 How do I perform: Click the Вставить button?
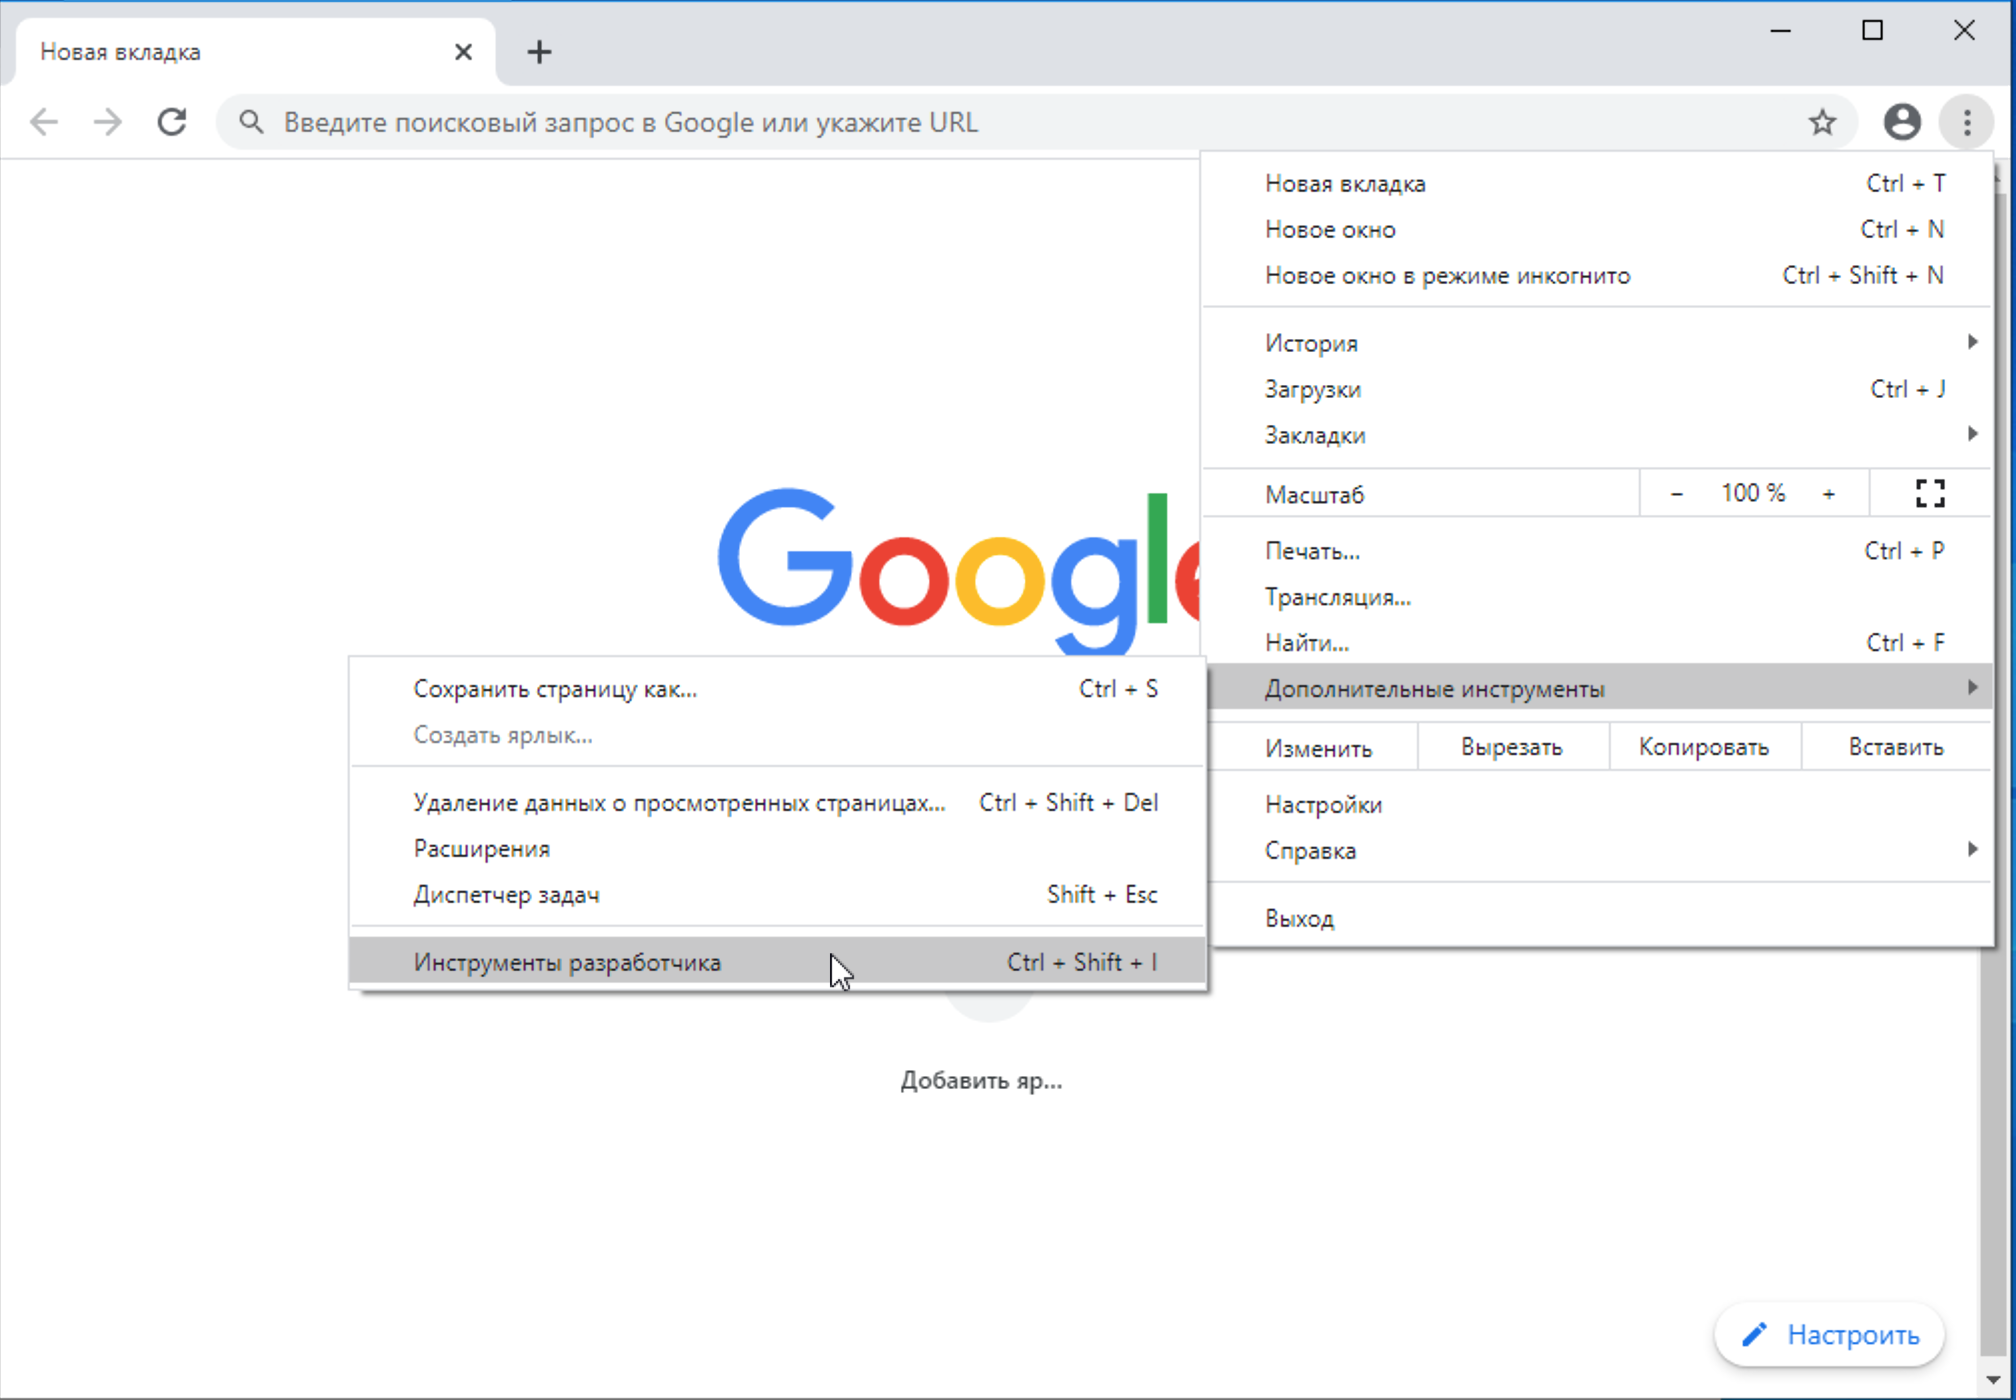click(1896, 748)
